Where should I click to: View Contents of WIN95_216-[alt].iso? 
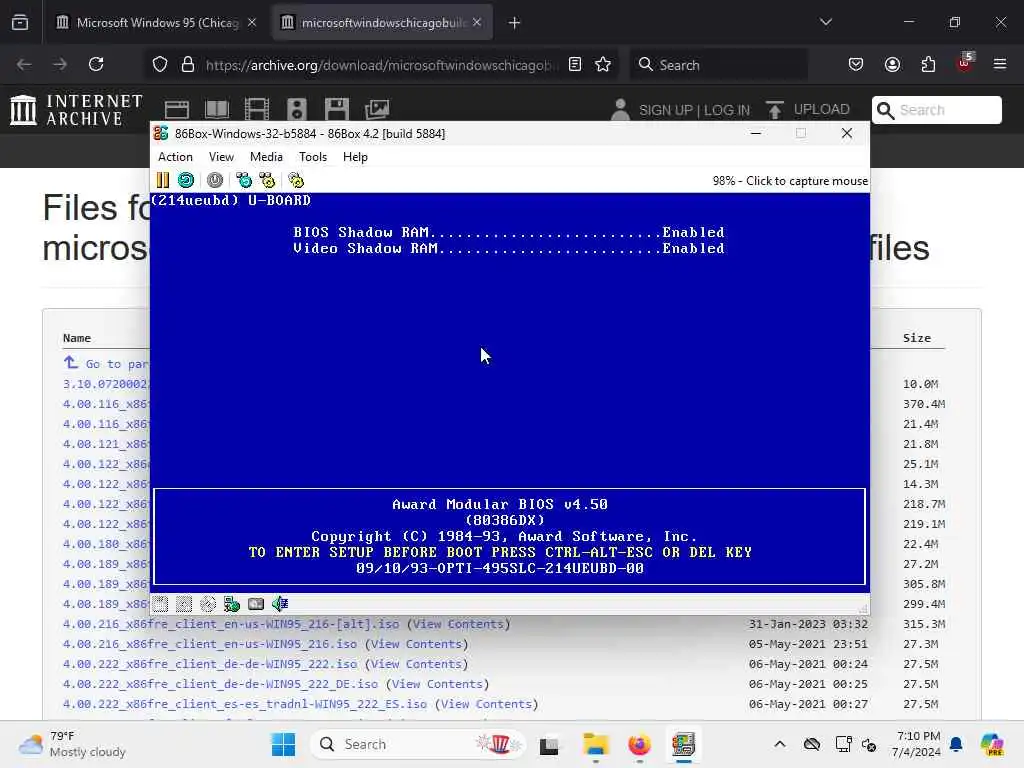458,624
